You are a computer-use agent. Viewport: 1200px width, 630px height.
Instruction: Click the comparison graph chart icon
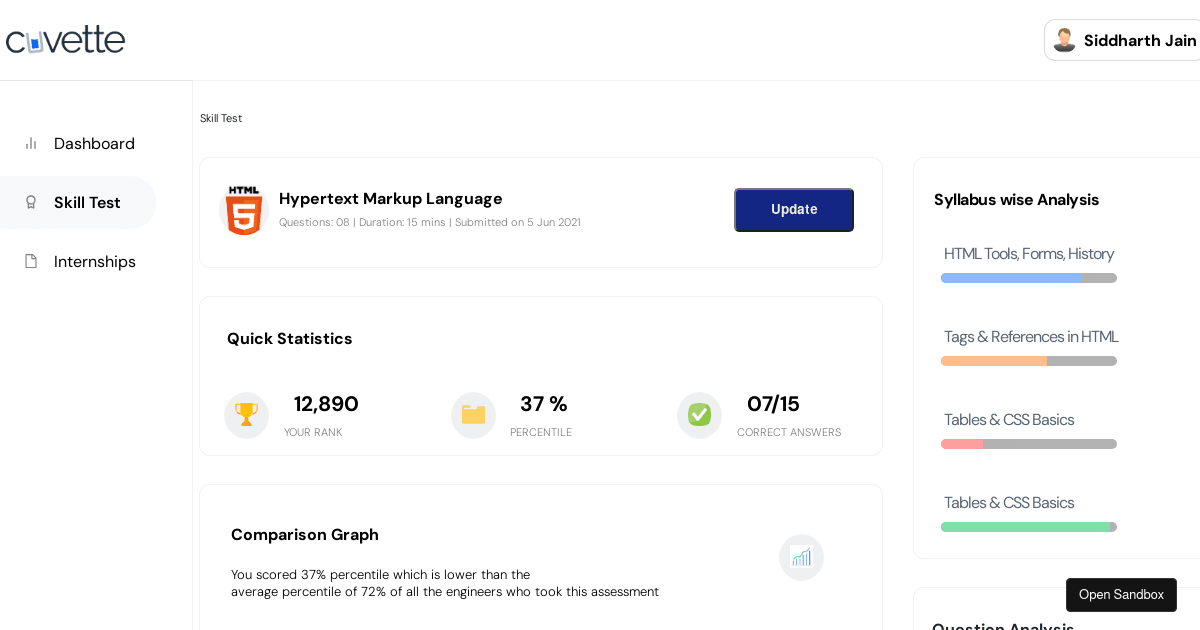pos(801,557)
